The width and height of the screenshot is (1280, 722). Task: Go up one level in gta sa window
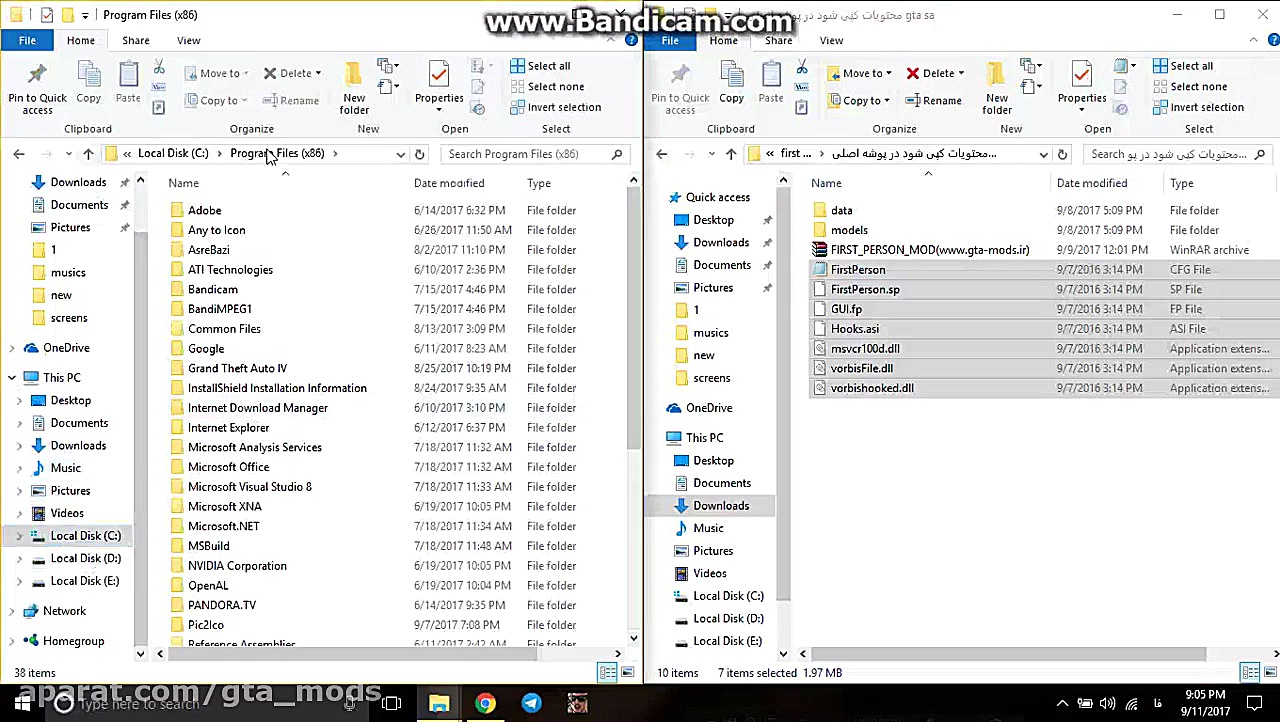(731, 154)
